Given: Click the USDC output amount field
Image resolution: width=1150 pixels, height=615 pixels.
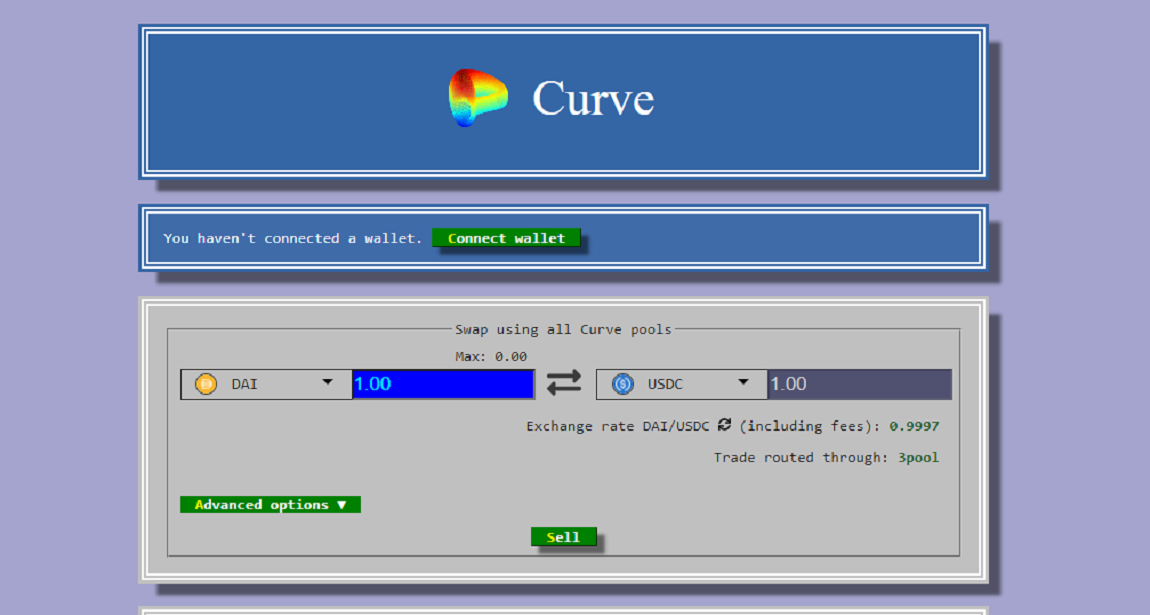Looking at the screenshot, I should click(860, 384).
